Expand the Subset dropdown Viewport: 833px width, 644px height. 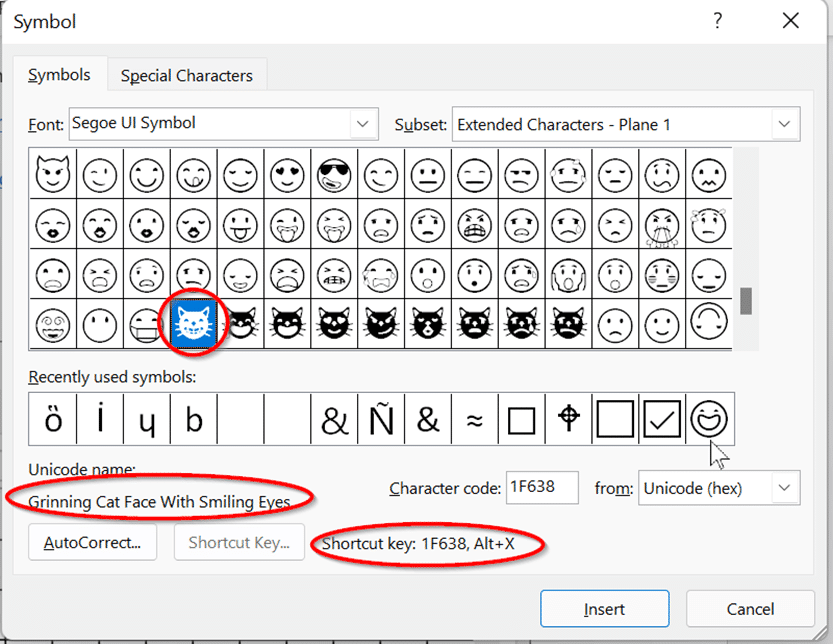(x=784, y=125)
